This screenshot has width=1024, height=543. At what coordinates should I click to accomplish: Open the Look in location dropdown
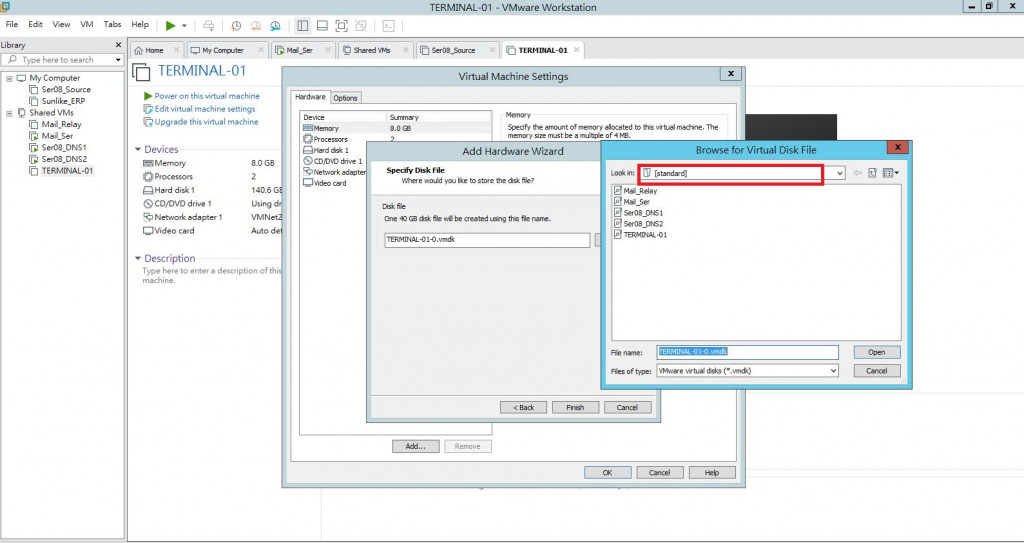click(x=839, y=173)
